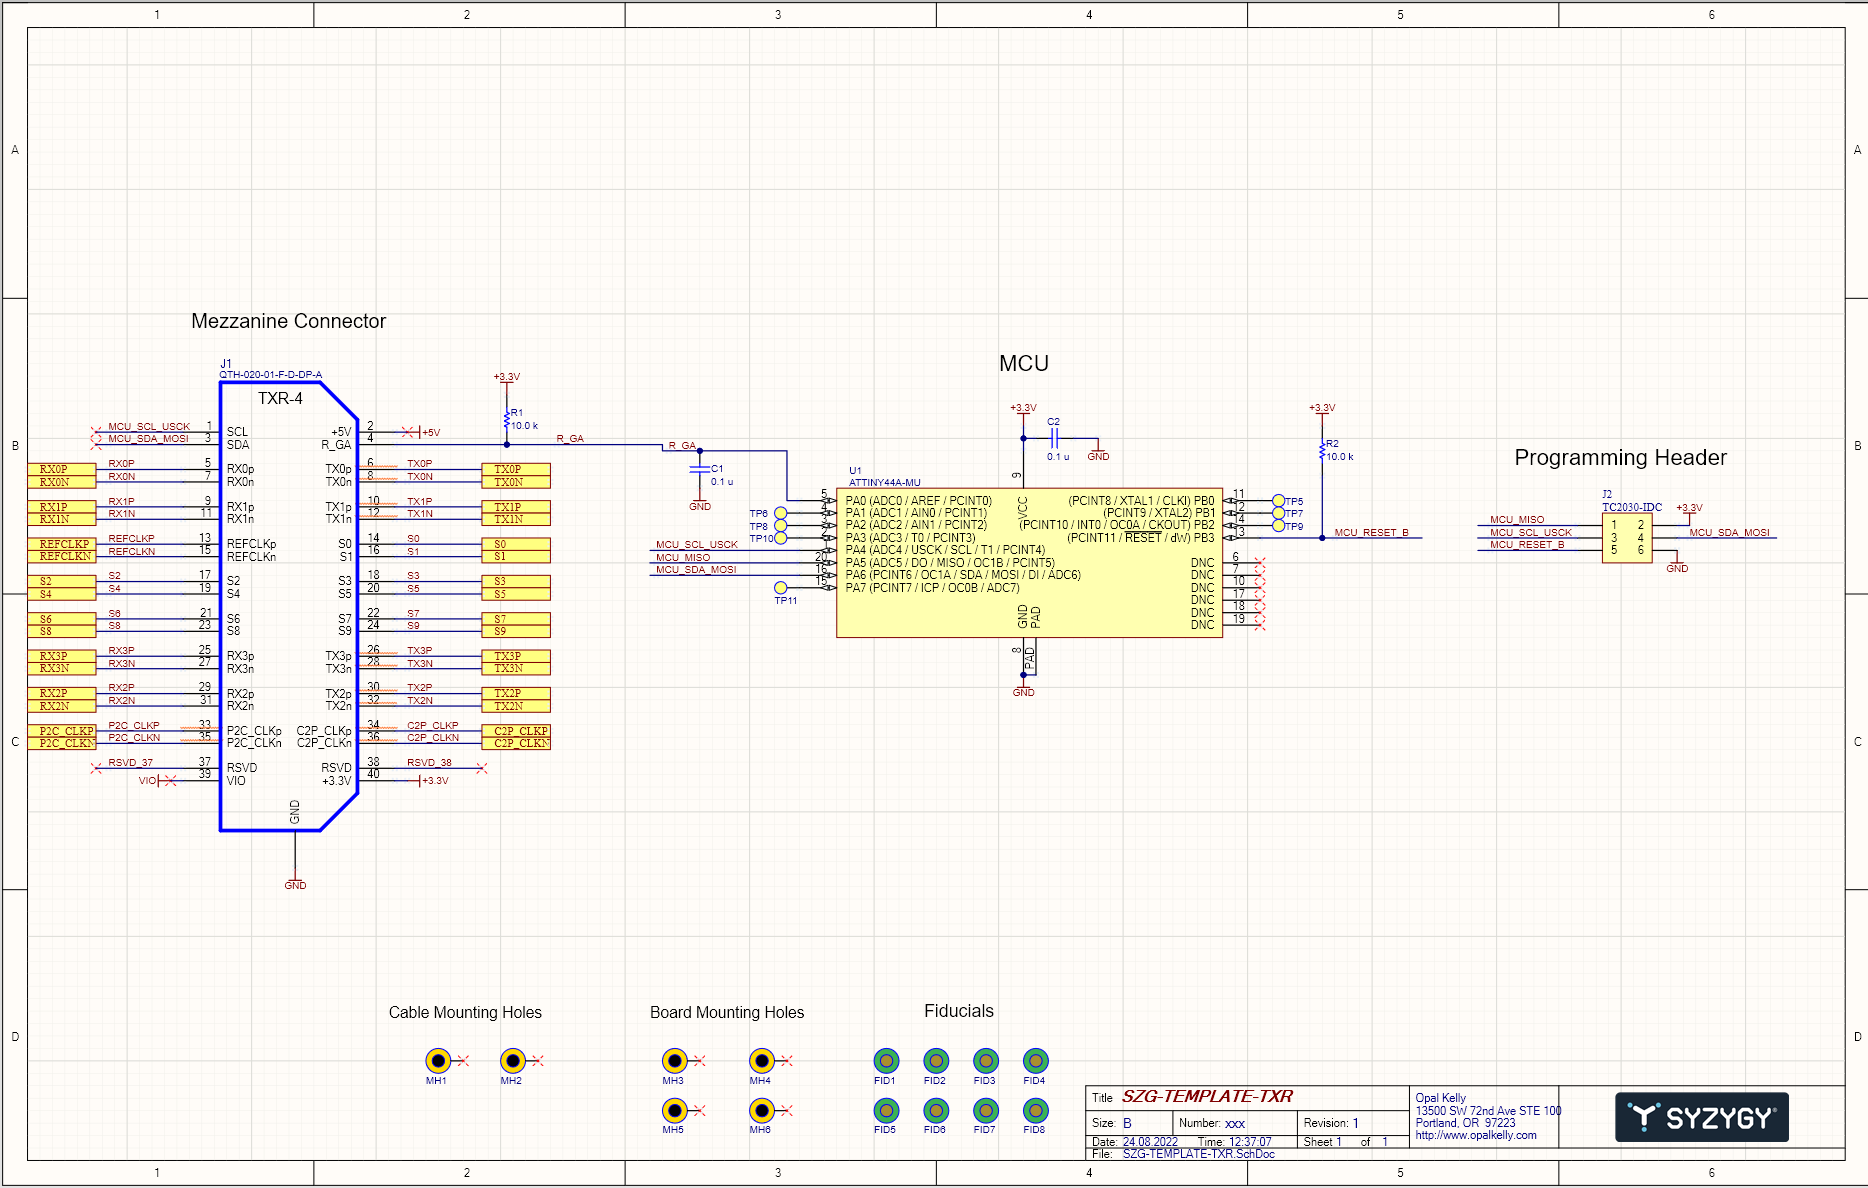Click the C2P_CLKN yellow port
The image size is (1868, 1188).
[516, 743]
